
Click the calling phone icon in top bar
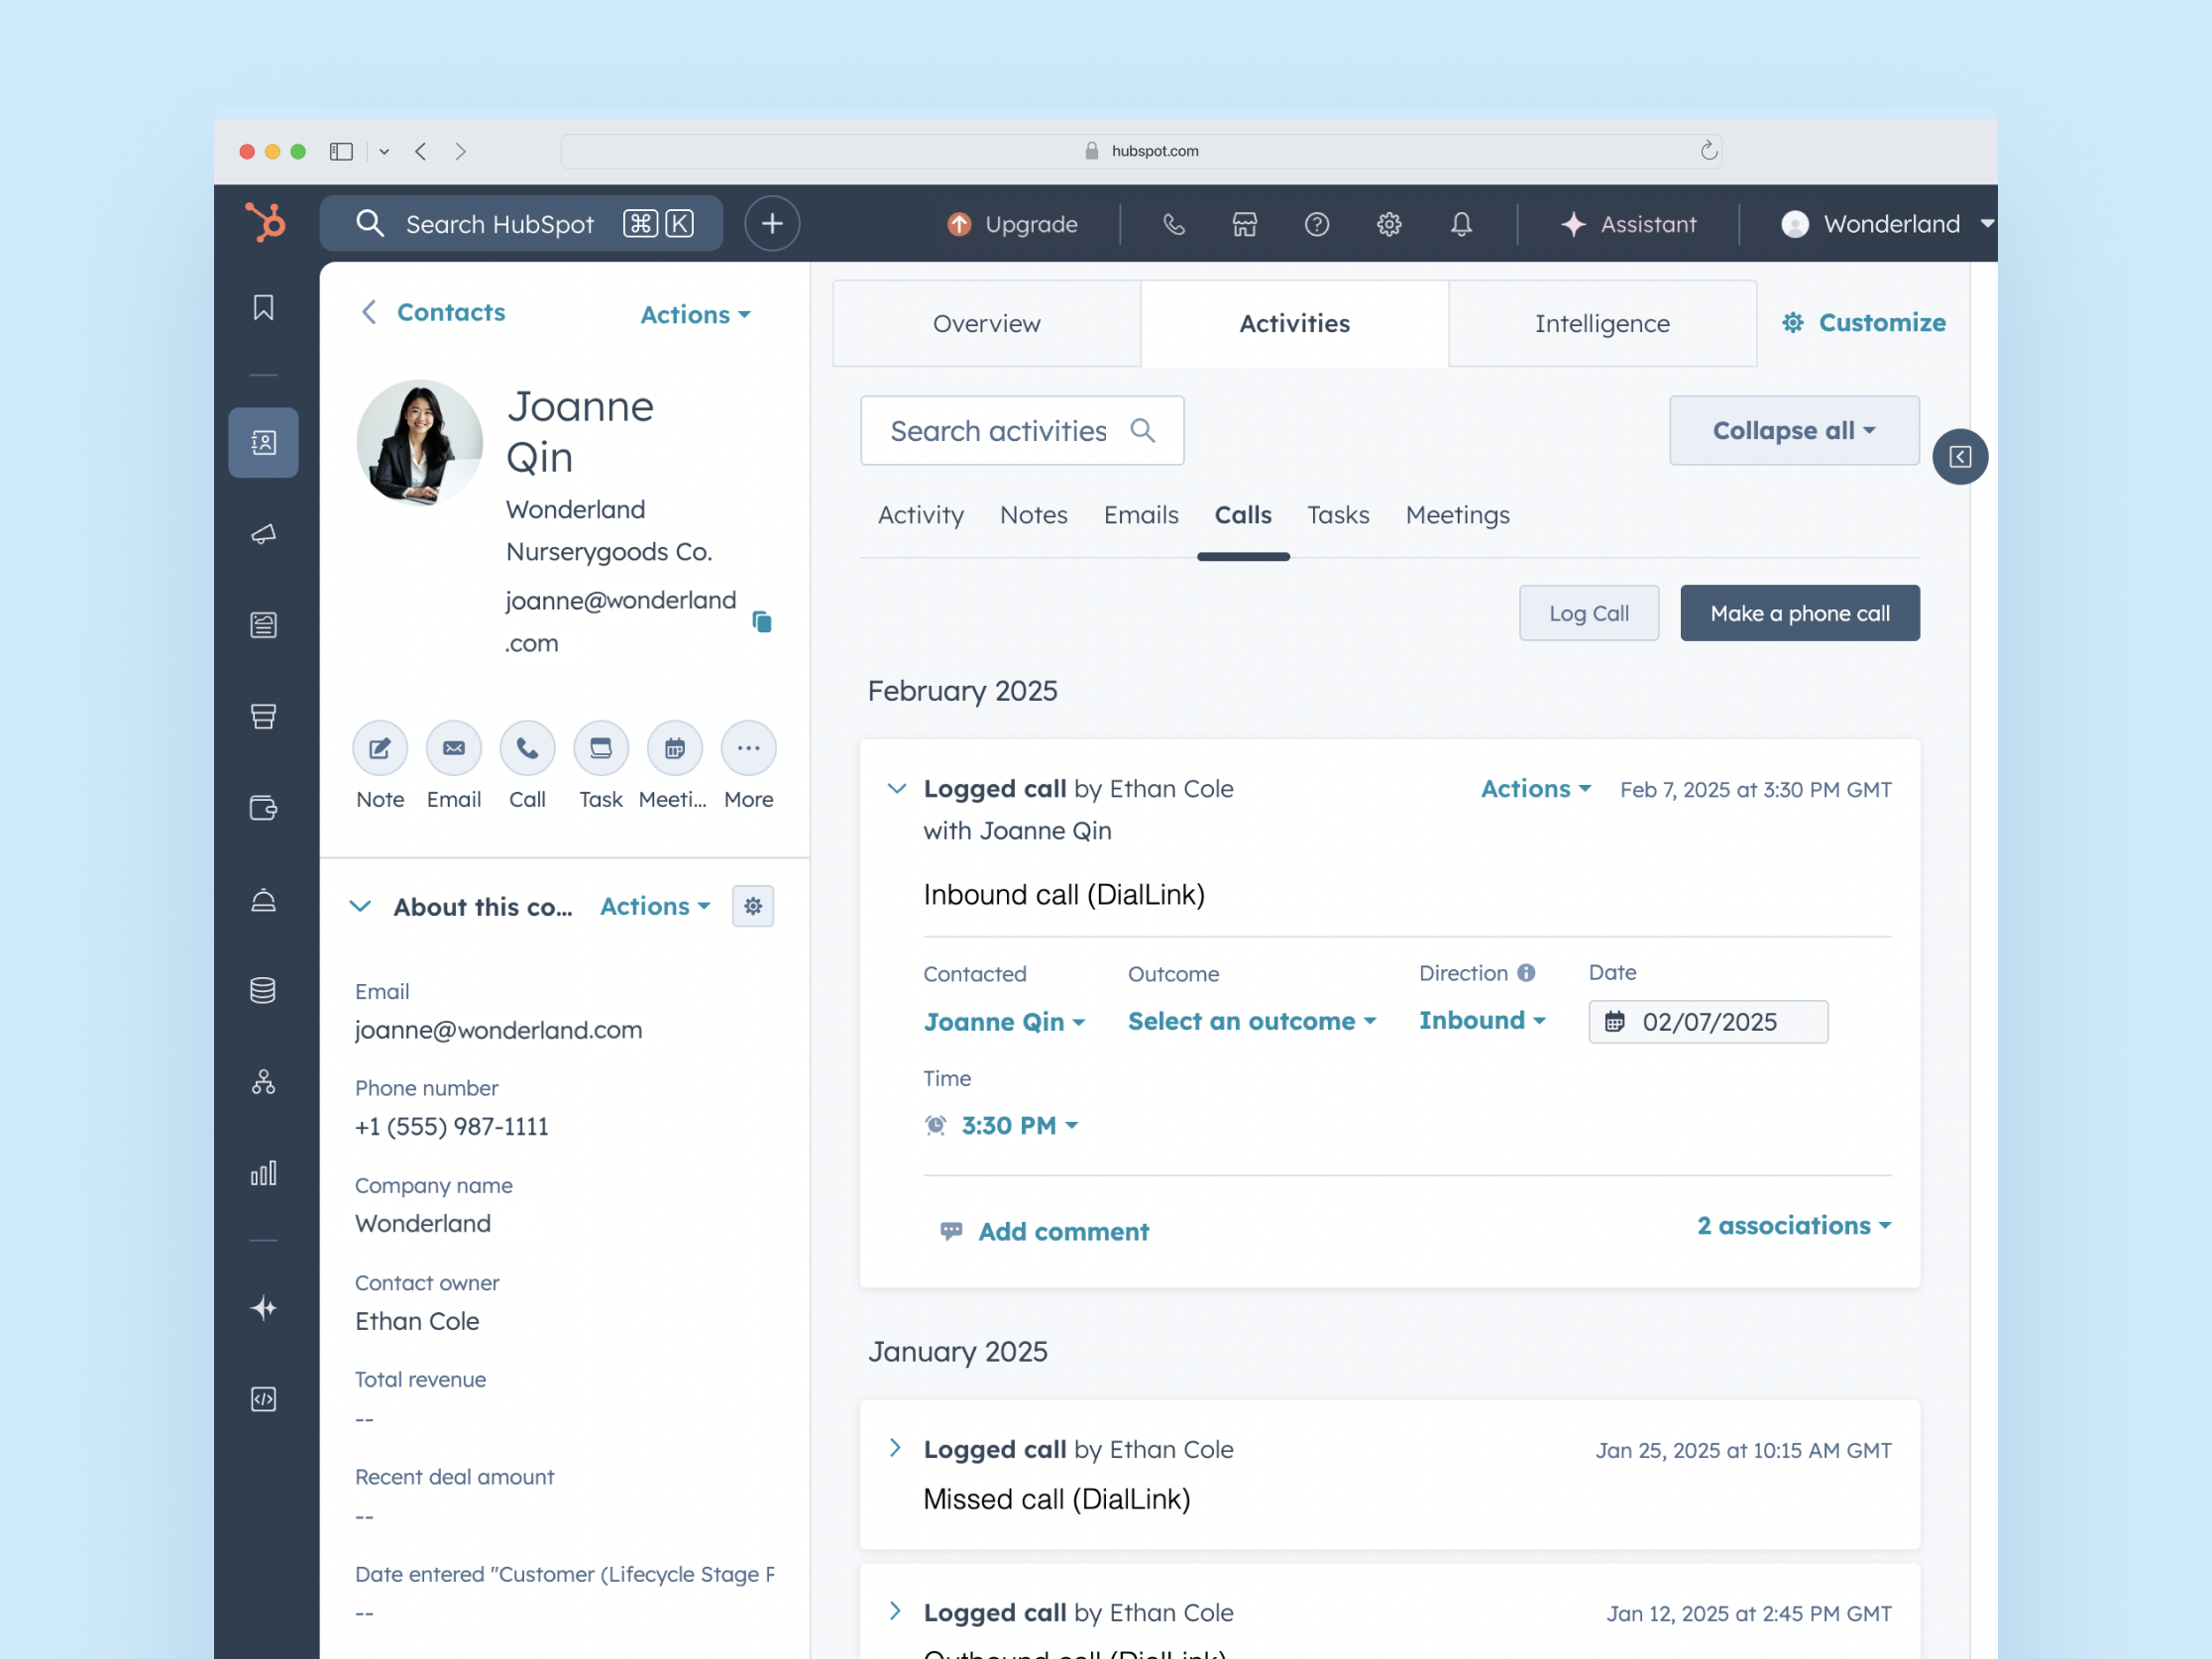(x=1173, y=224)
